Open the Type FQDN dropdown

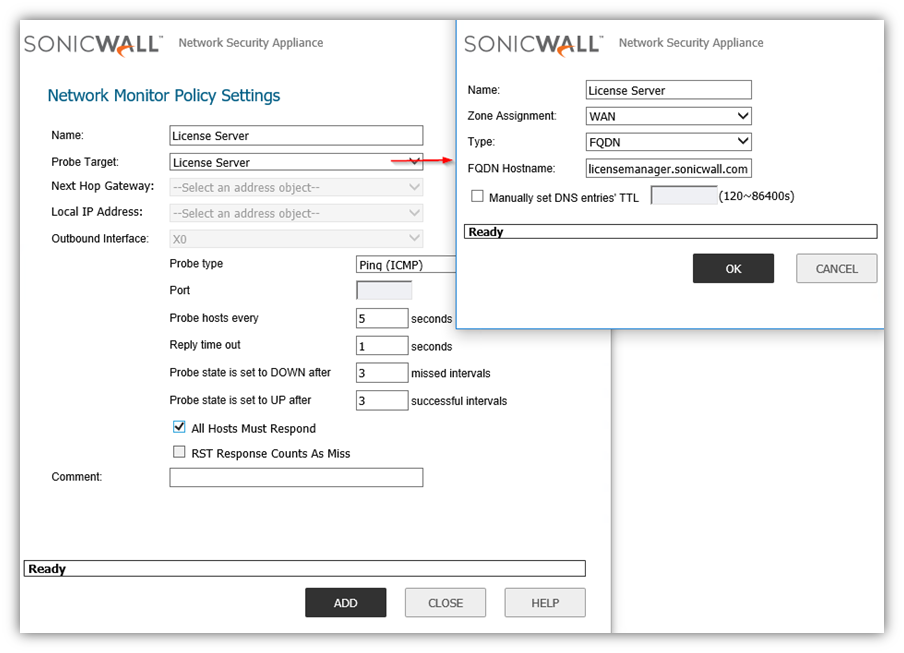click(x=669, y=142)
